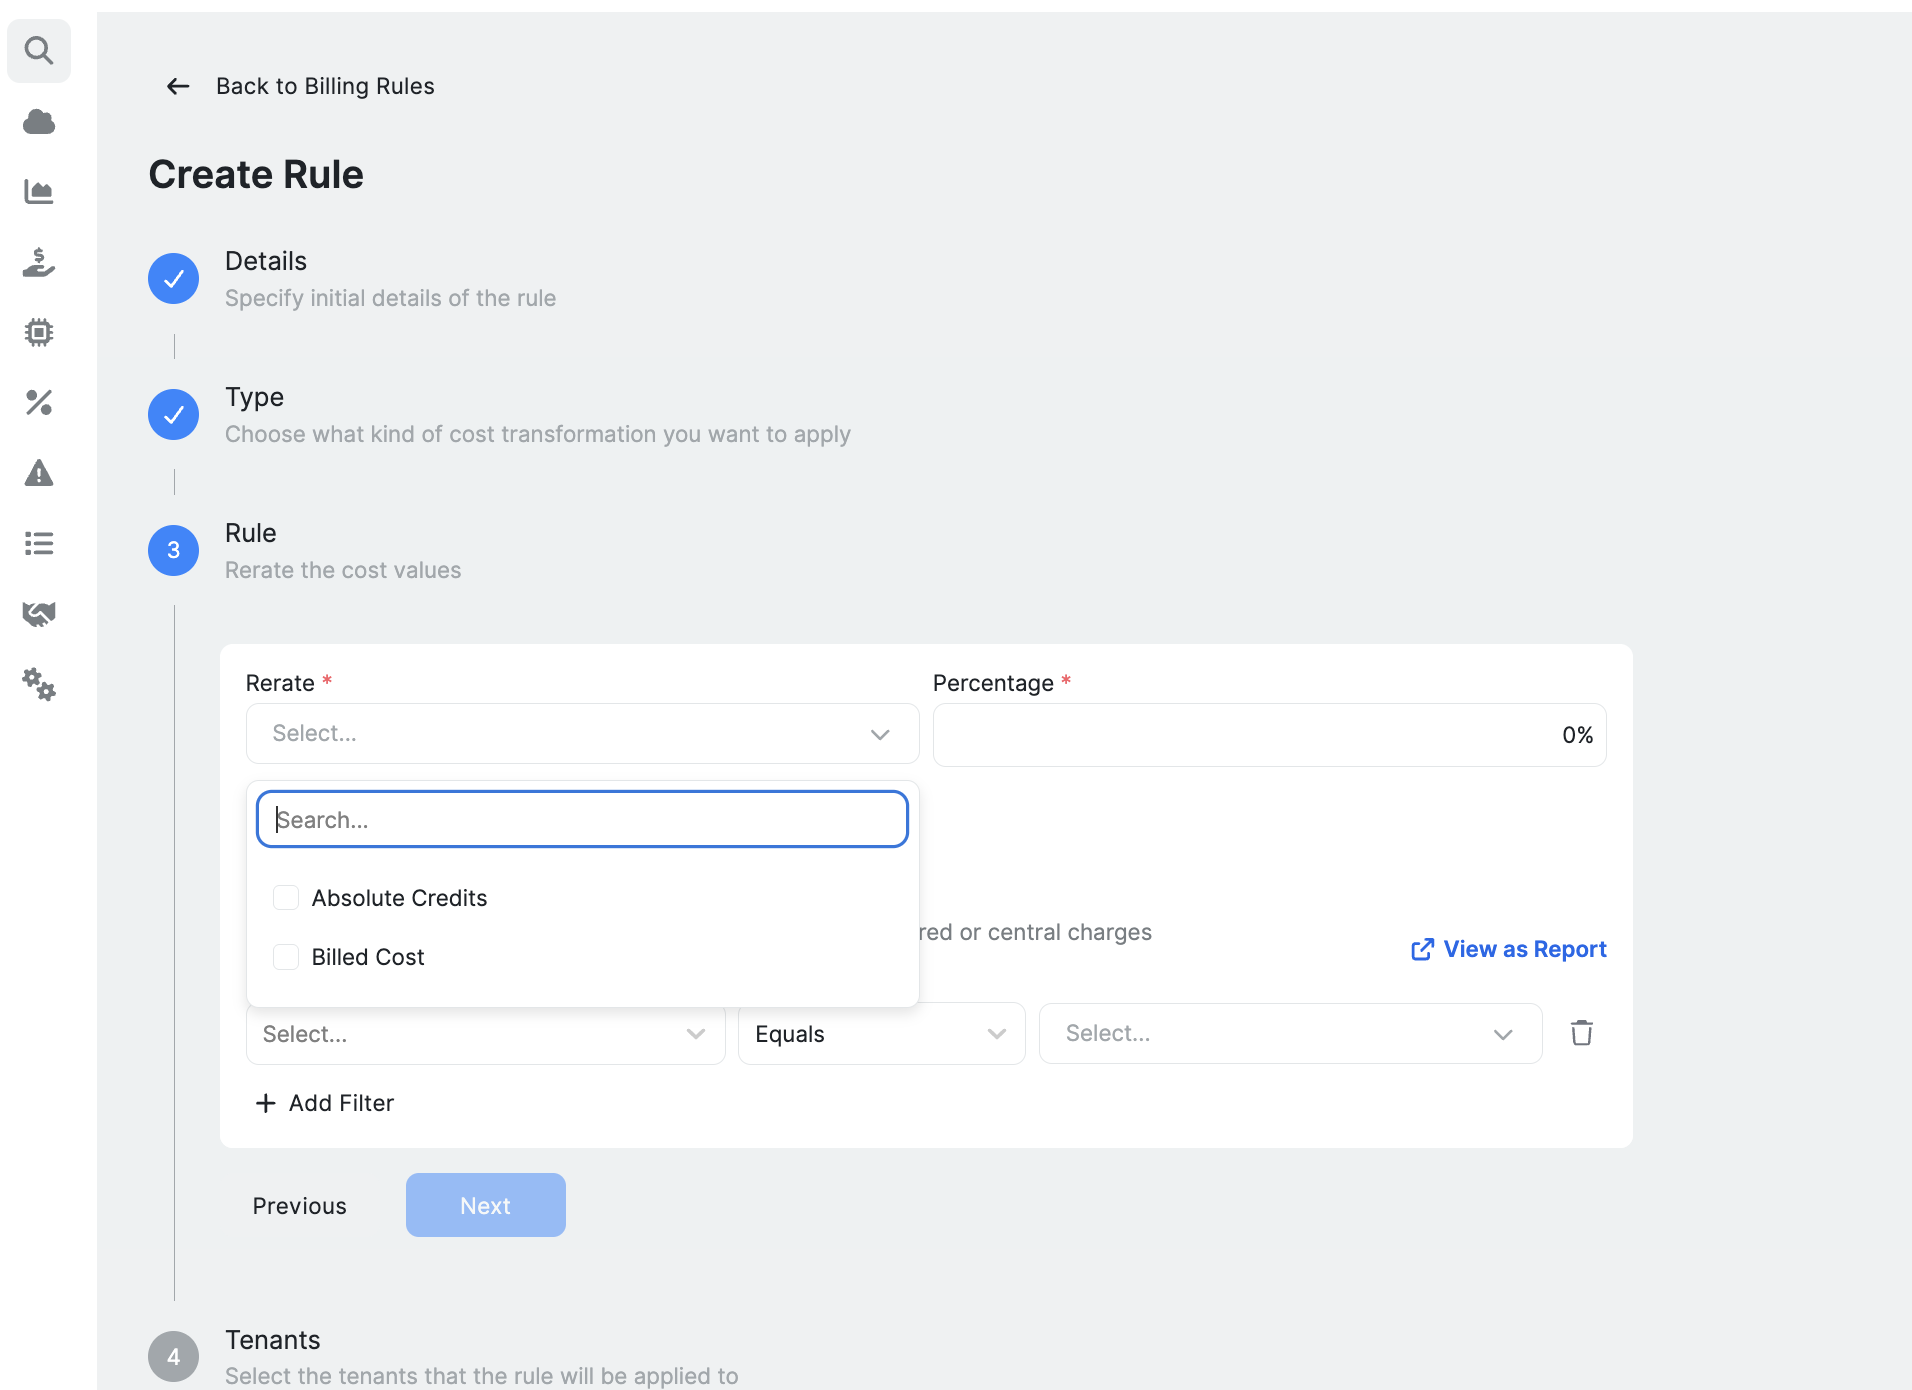Delete the filter row with trash icon
The height and width of the screenshot is (1390, 1912).
(x=1581, y=1033)
